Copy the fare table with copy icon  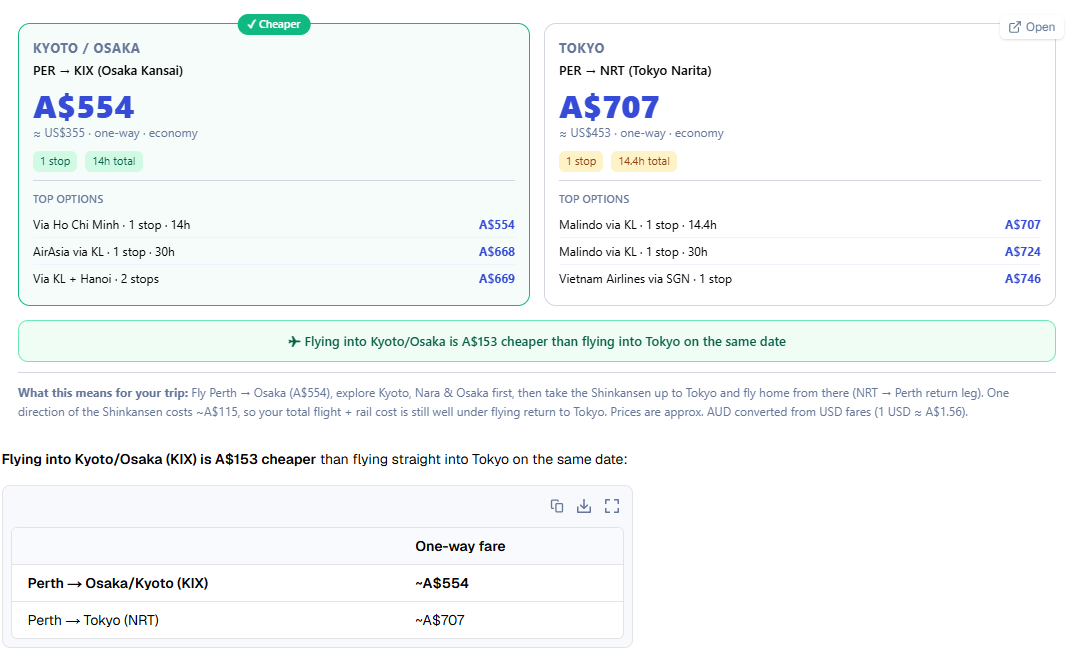pos(557,506)
